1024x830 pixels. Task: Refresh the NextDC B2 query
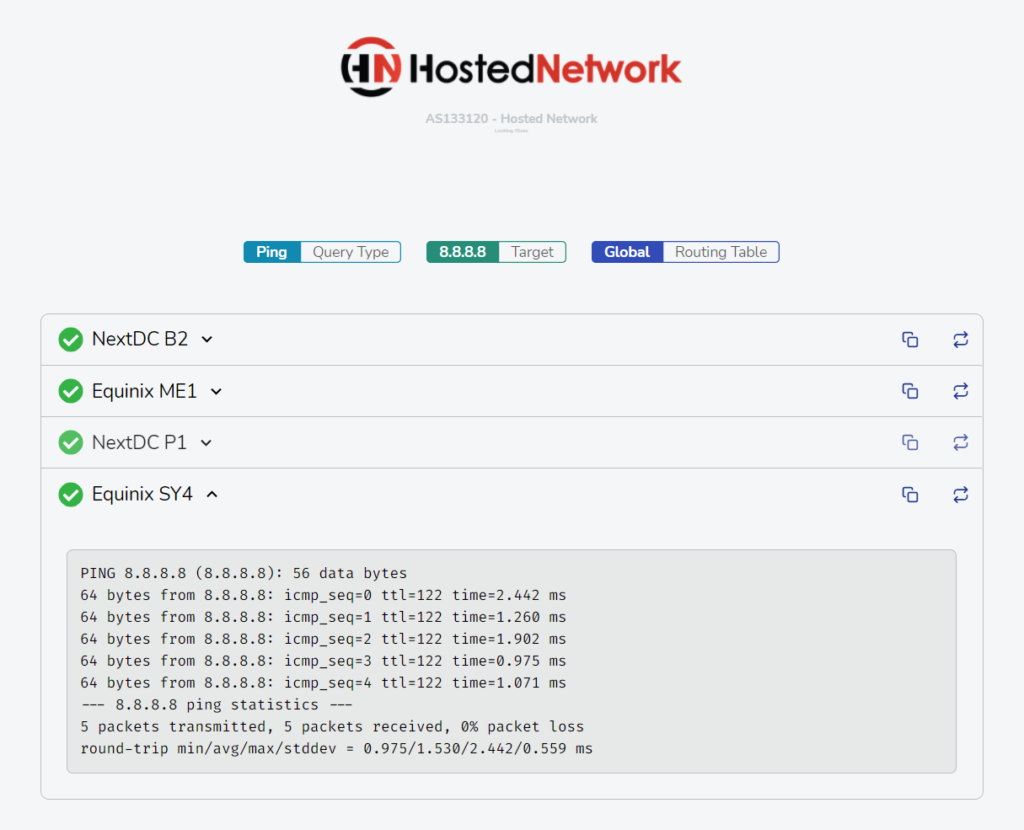960,340
